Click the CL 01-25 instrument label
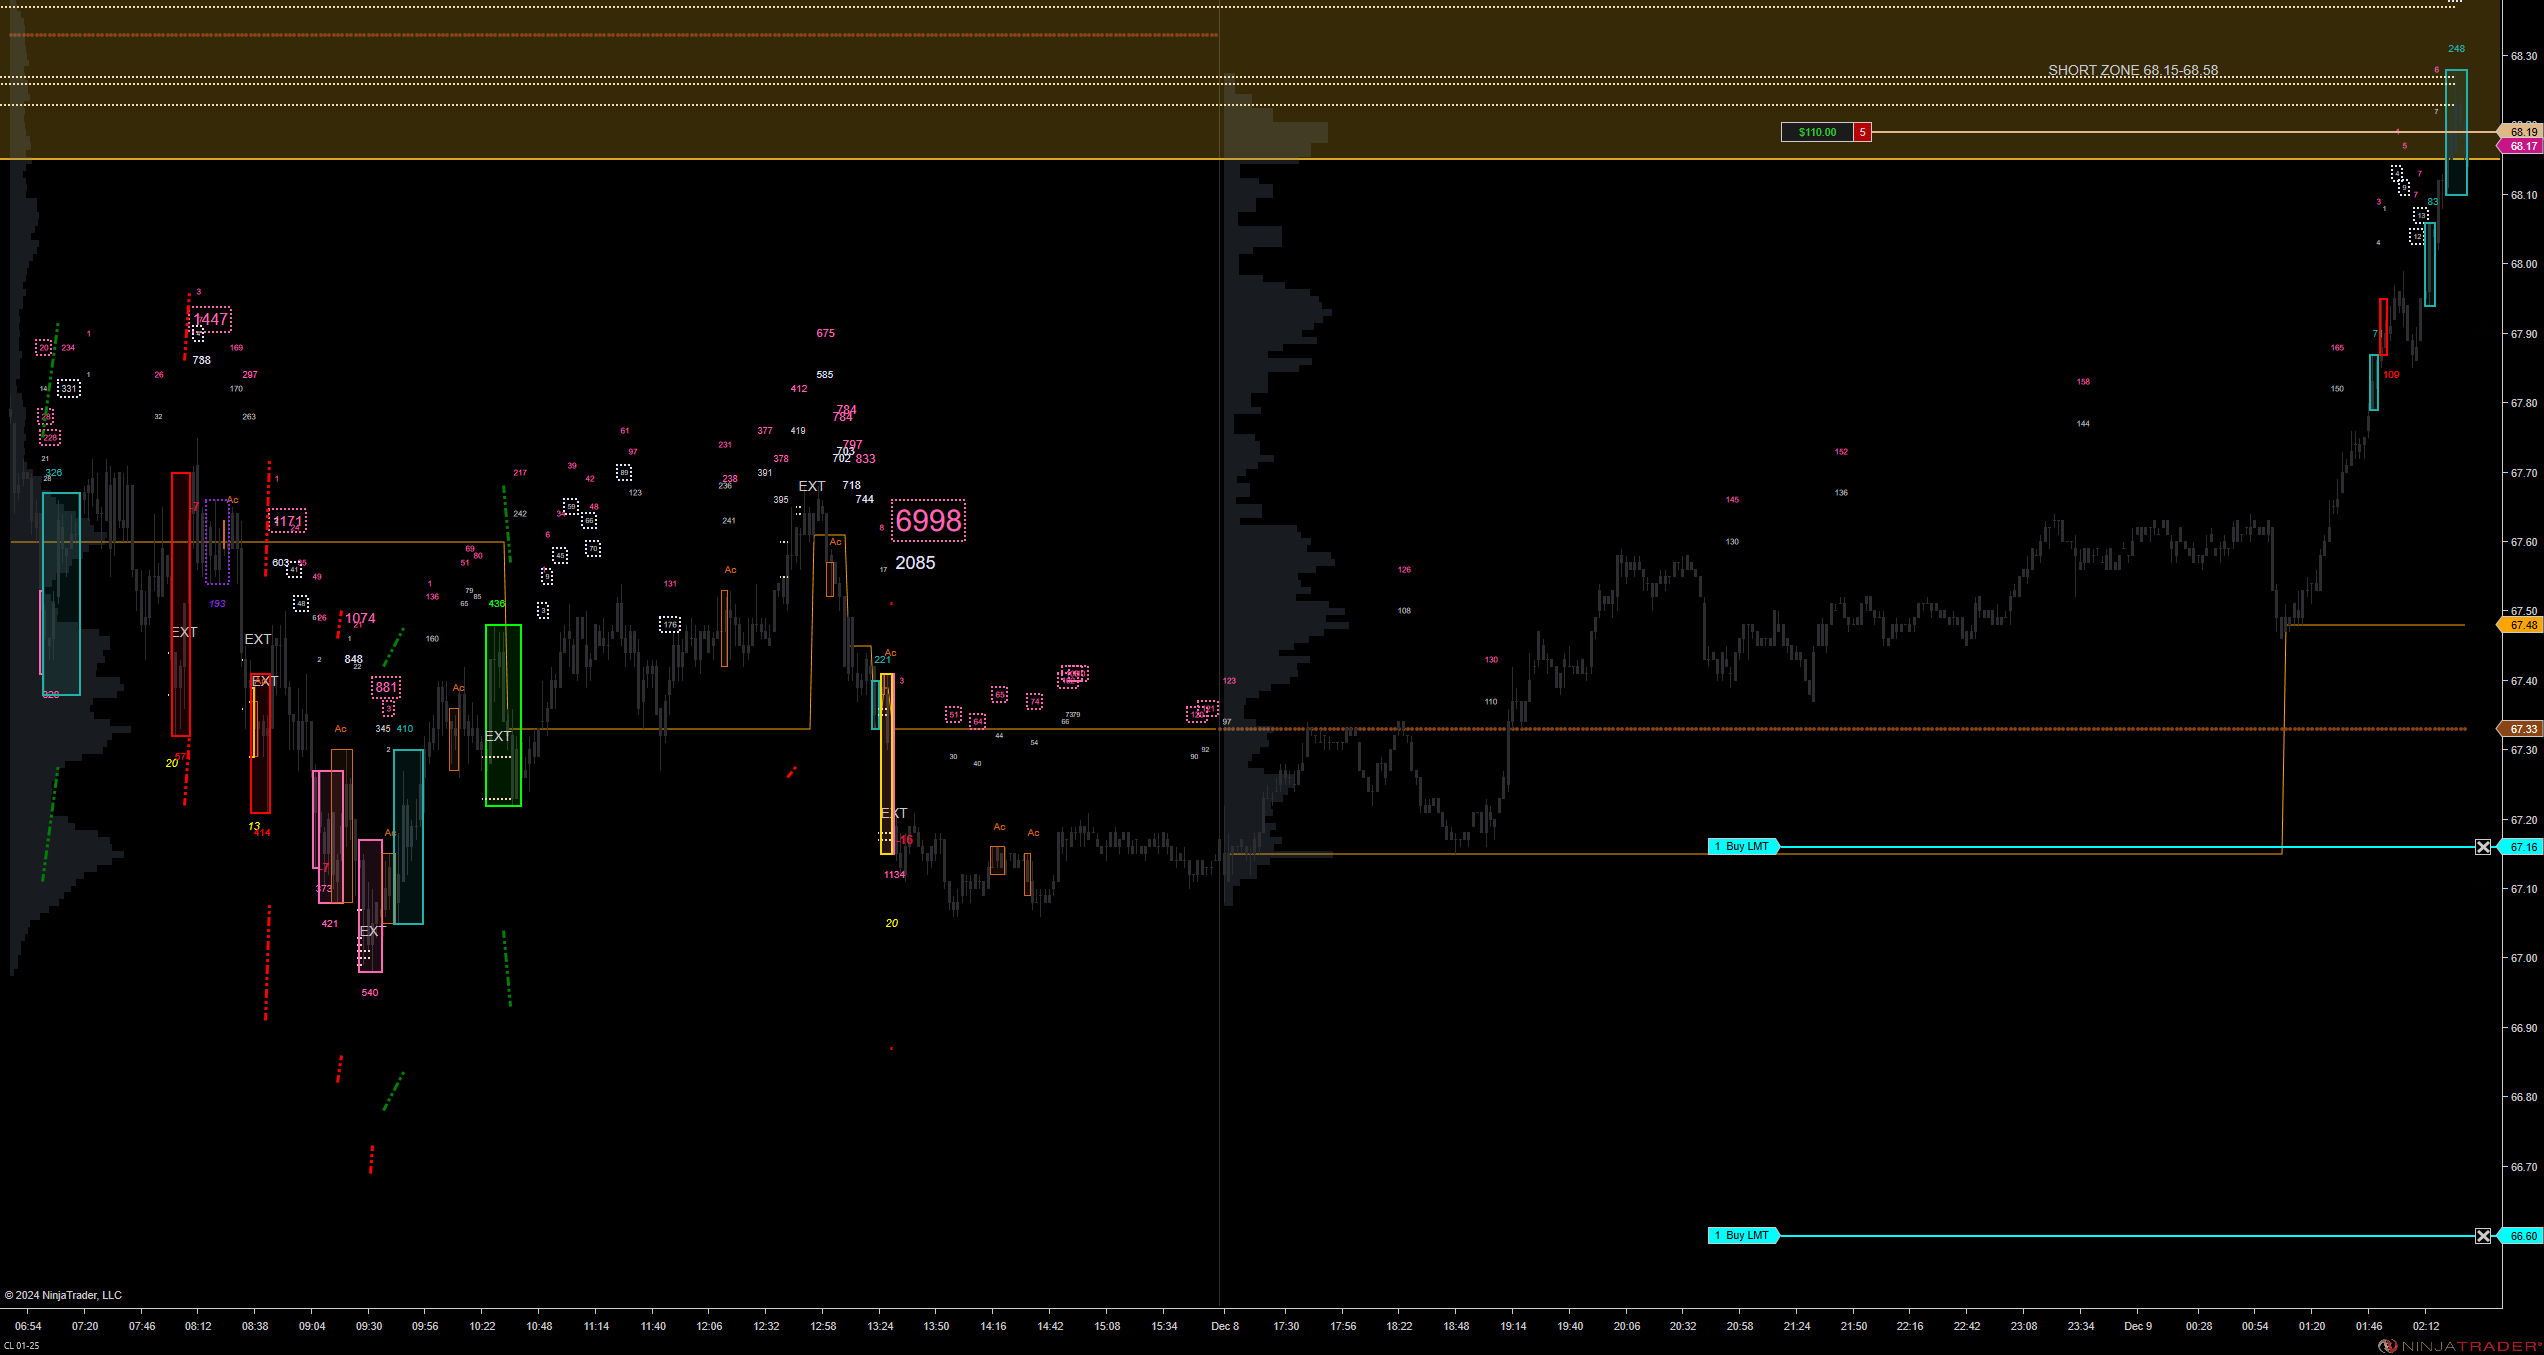2544x1355 pixels. pyautogui.click(x=21, y=1346)
